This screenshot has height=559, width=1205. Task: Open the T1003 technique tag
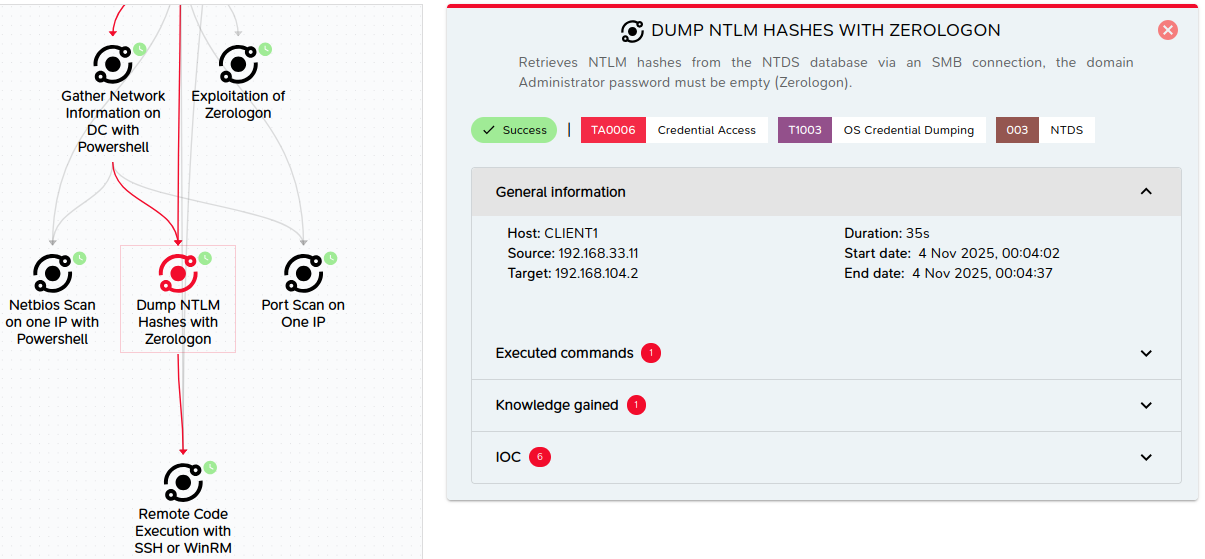point(805,130)
